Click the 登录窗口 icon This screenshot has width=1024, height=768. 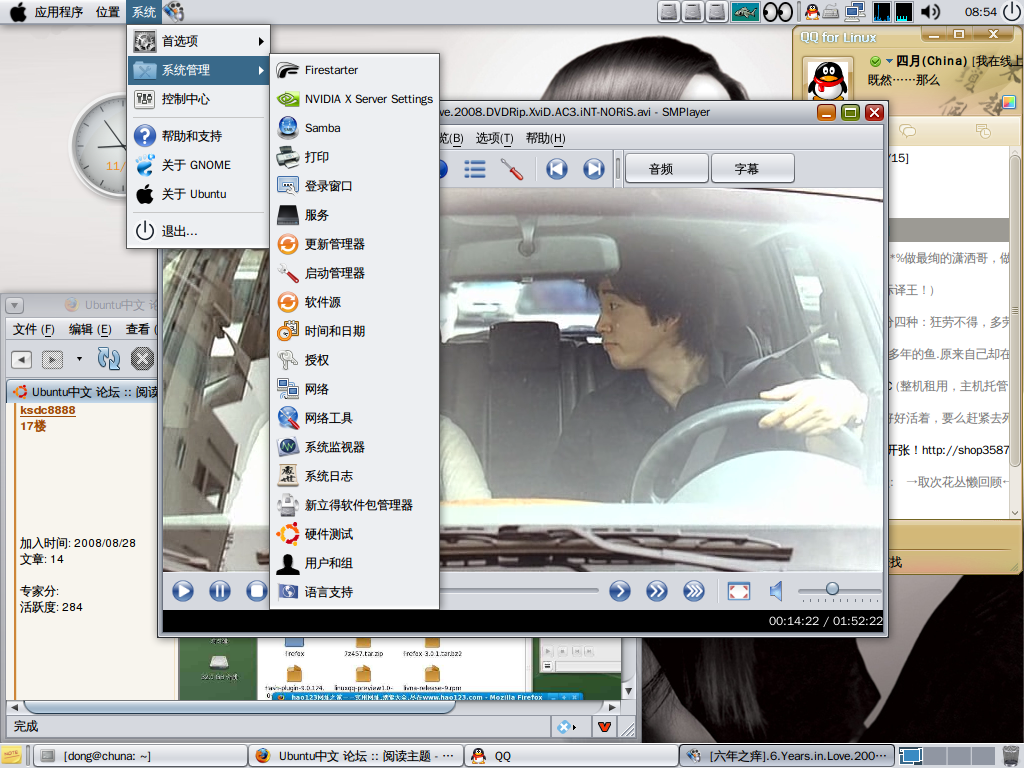tap(287, 186)
